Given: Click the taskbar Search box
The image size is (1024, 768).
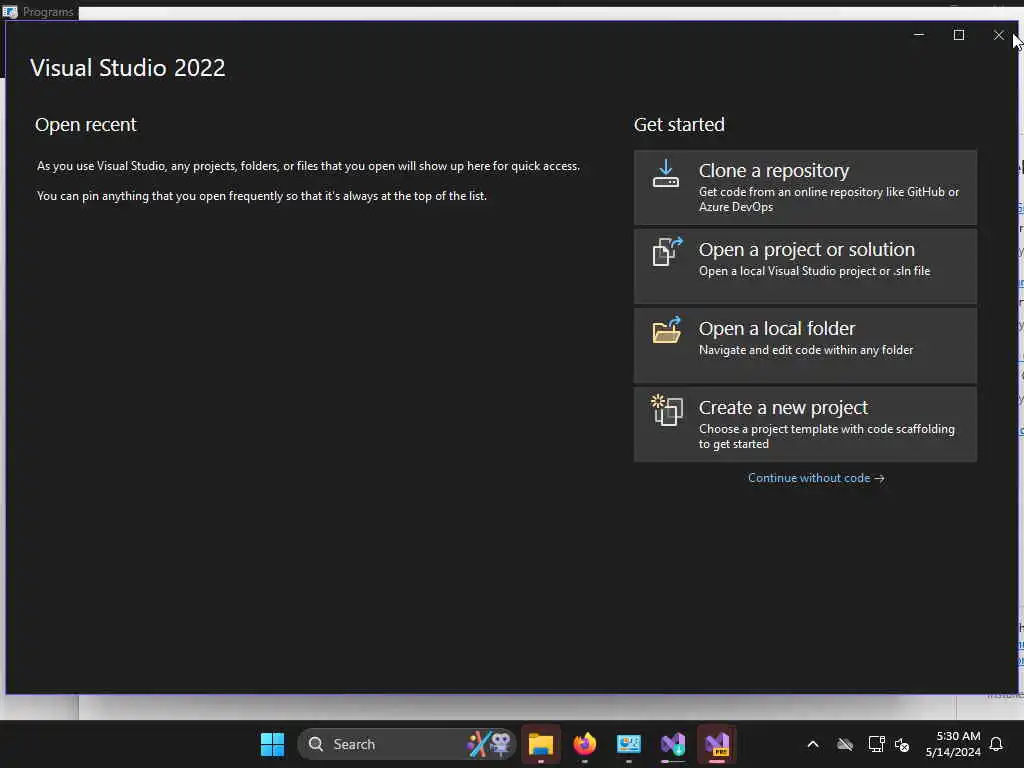Looking at the screenshot, I should point(406,744).
